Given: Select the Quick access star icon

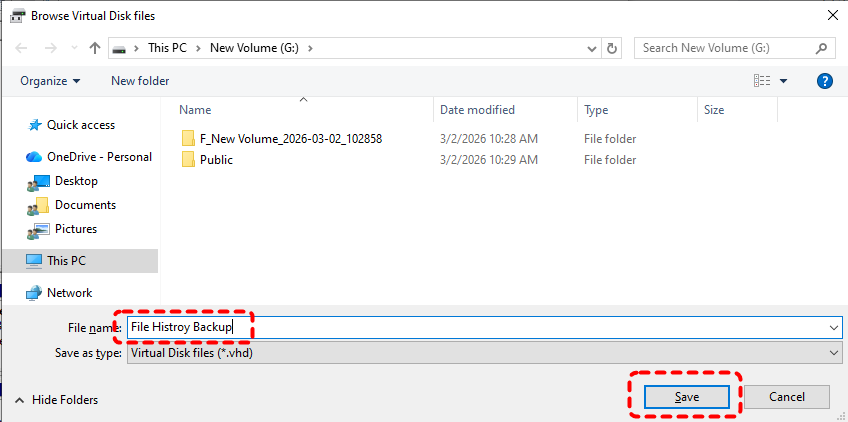Looking at the screenshot, I should [x=35, y=125].
